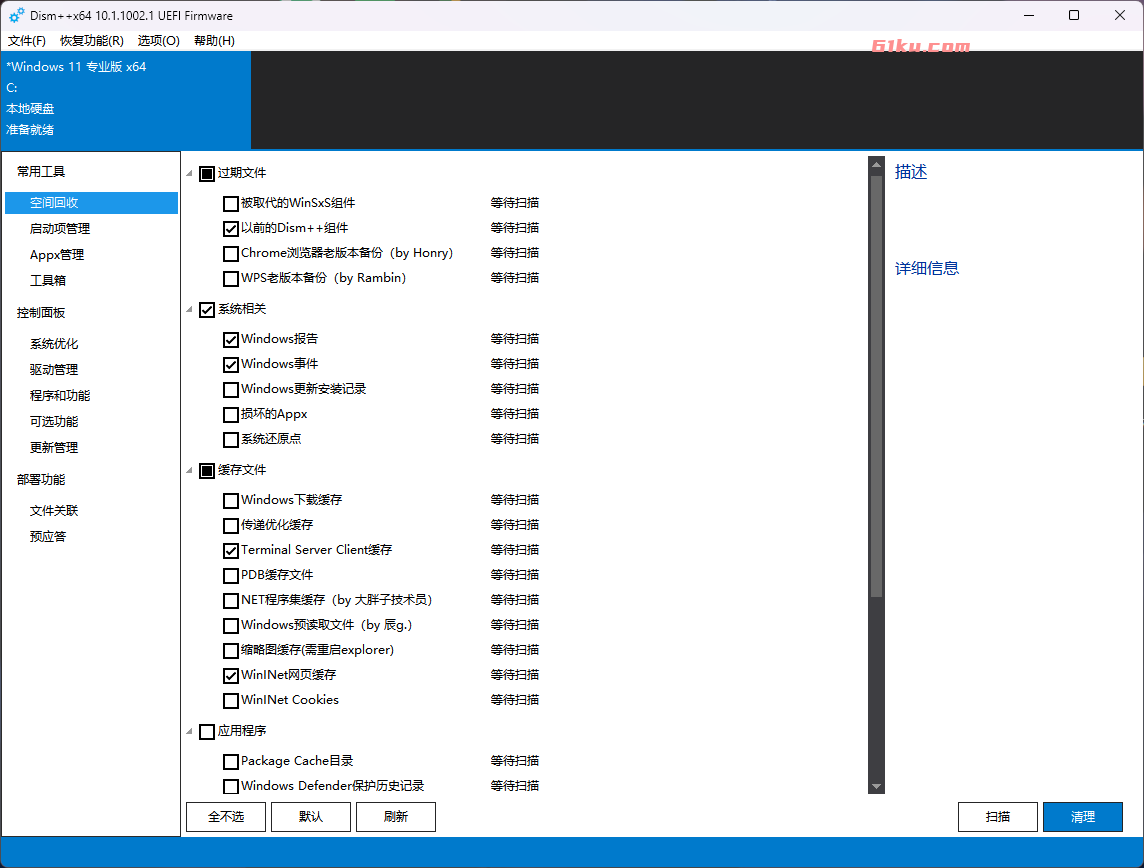This screenshot has height=868, width=1144.
Task: Collapse the 系统相关 group arrow
Action: 190,309
